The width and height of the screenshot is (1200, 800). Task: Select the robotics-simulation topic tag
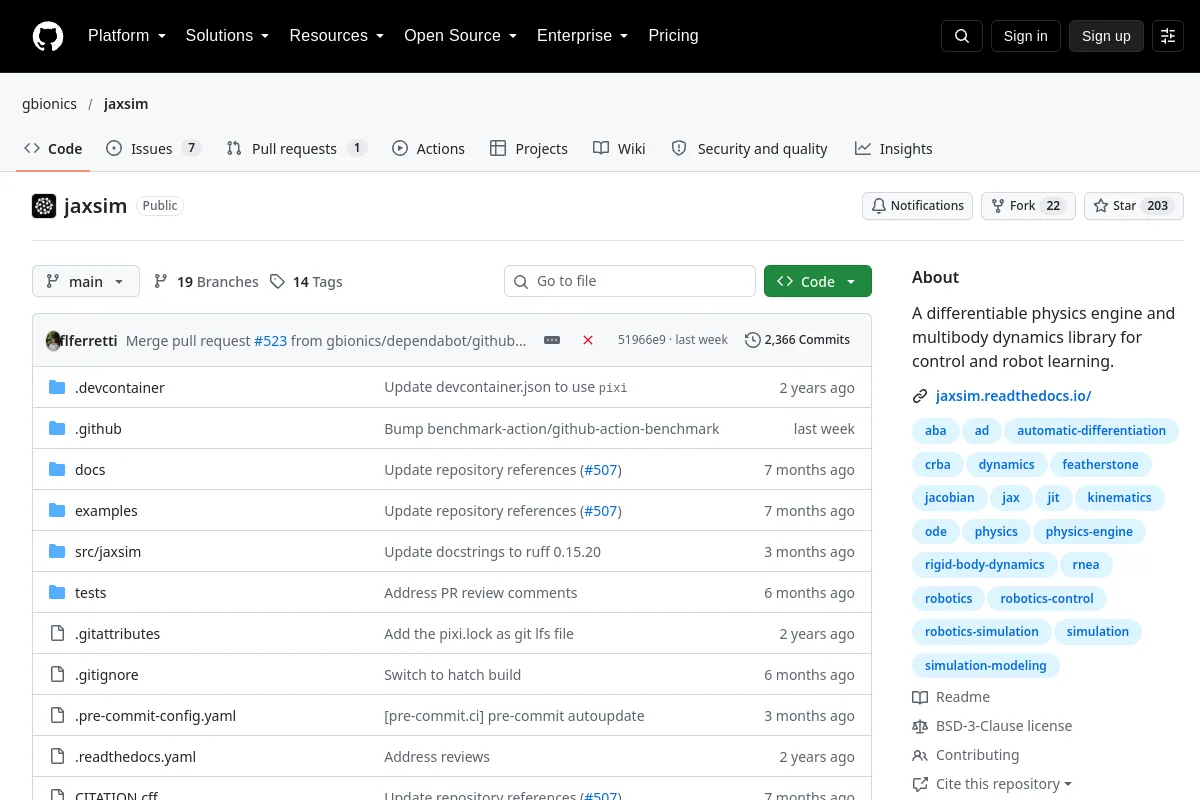pos(981,632)
